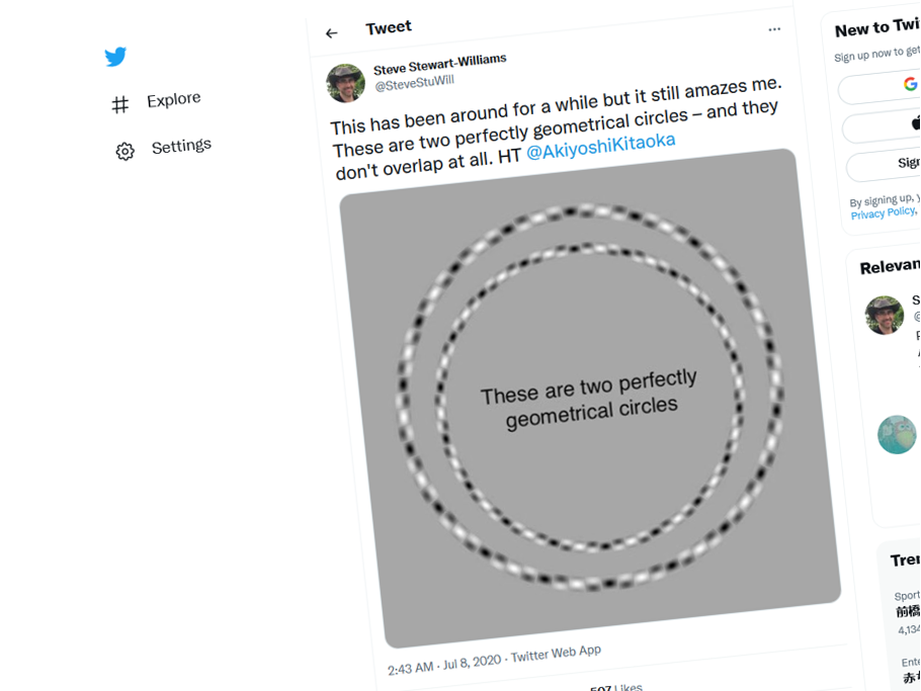
Task: Click the @SteveStuWill handle
Action: (x=414, y=82)
